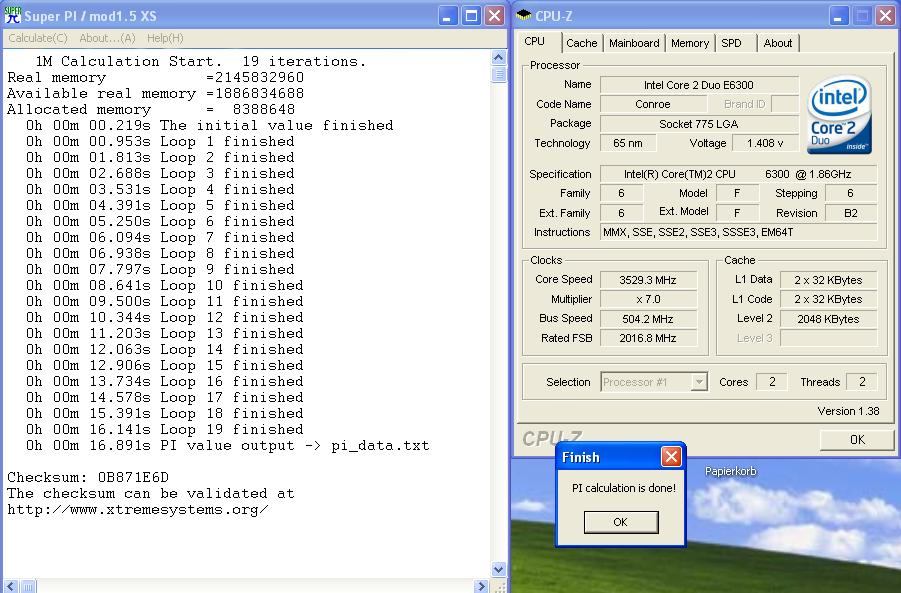Click the http://www.xtremesystems.org/ line
The height and width of the screenshot is (593, 901).
click(138, 510)
